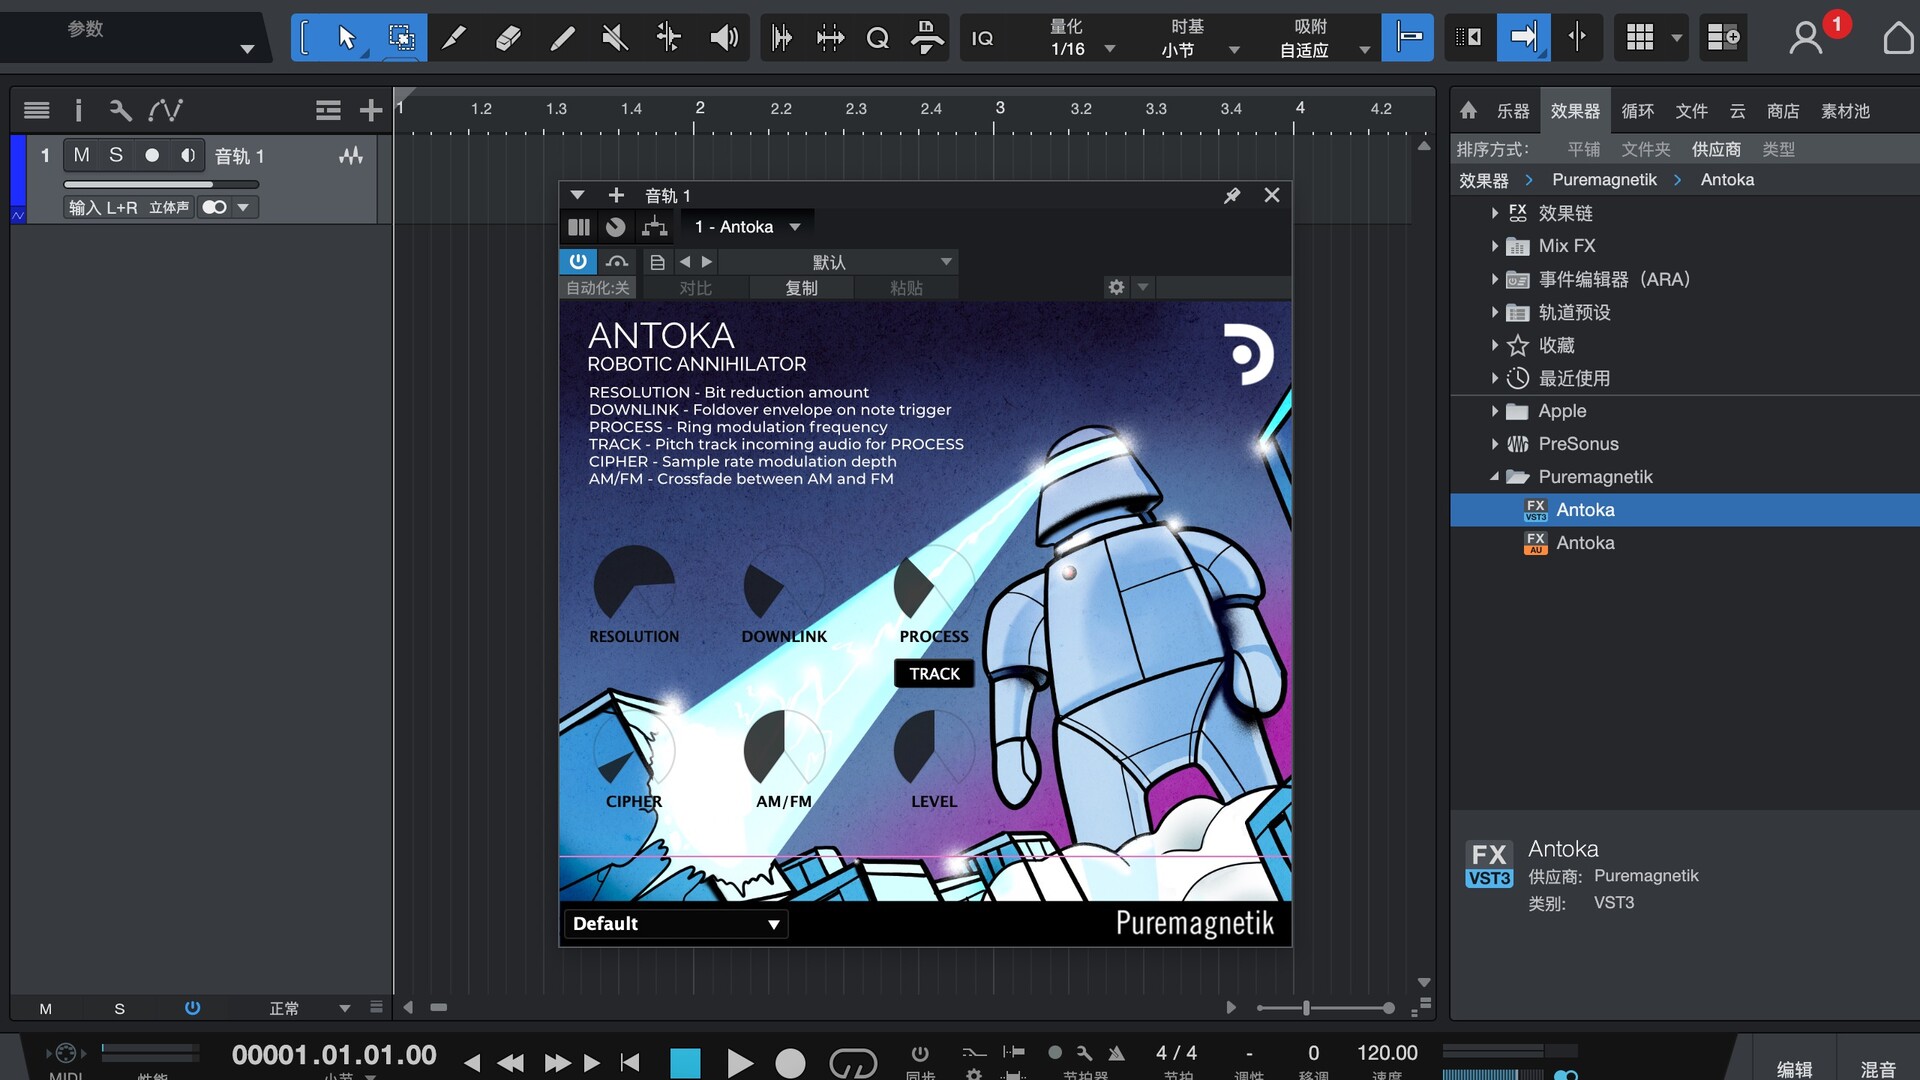Collapse the Puremagnetik folder

pyautogui.click(x=1494, y=477)
